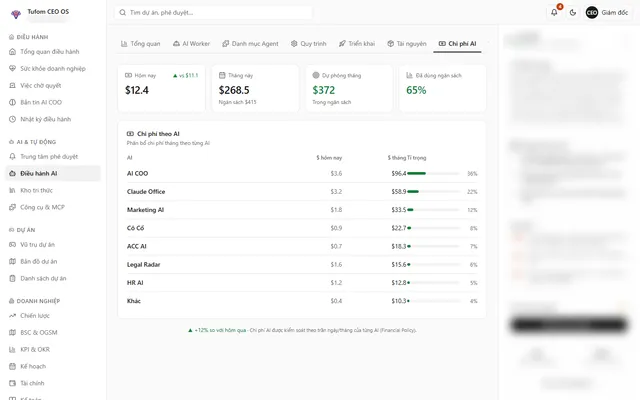Switch to the Tổng quan tab

pos(140,44)
